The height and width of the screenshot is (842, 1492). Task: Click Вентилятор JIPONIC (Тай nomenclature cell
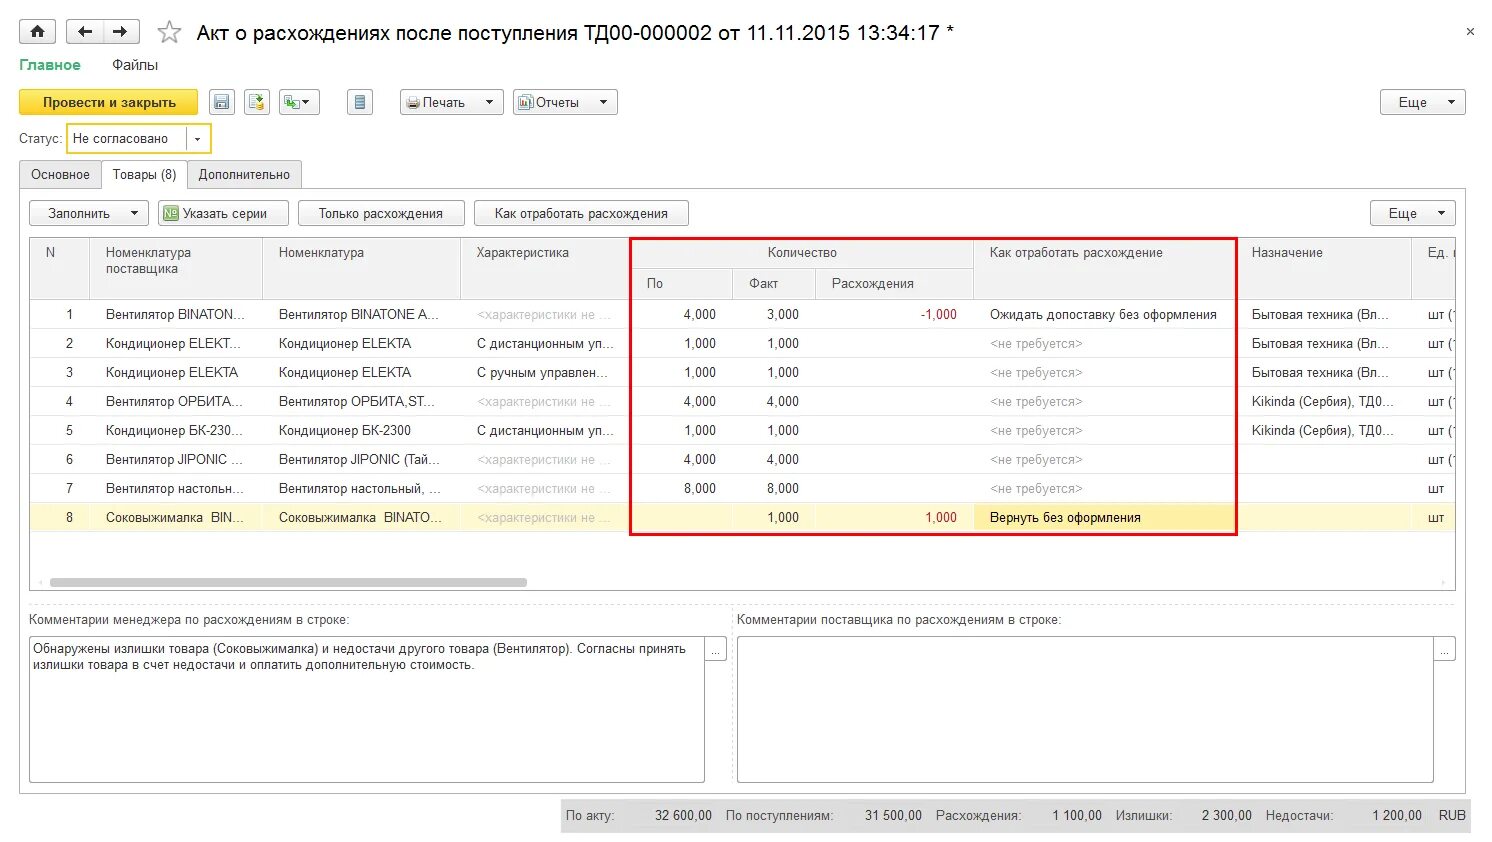coord(360,459)
